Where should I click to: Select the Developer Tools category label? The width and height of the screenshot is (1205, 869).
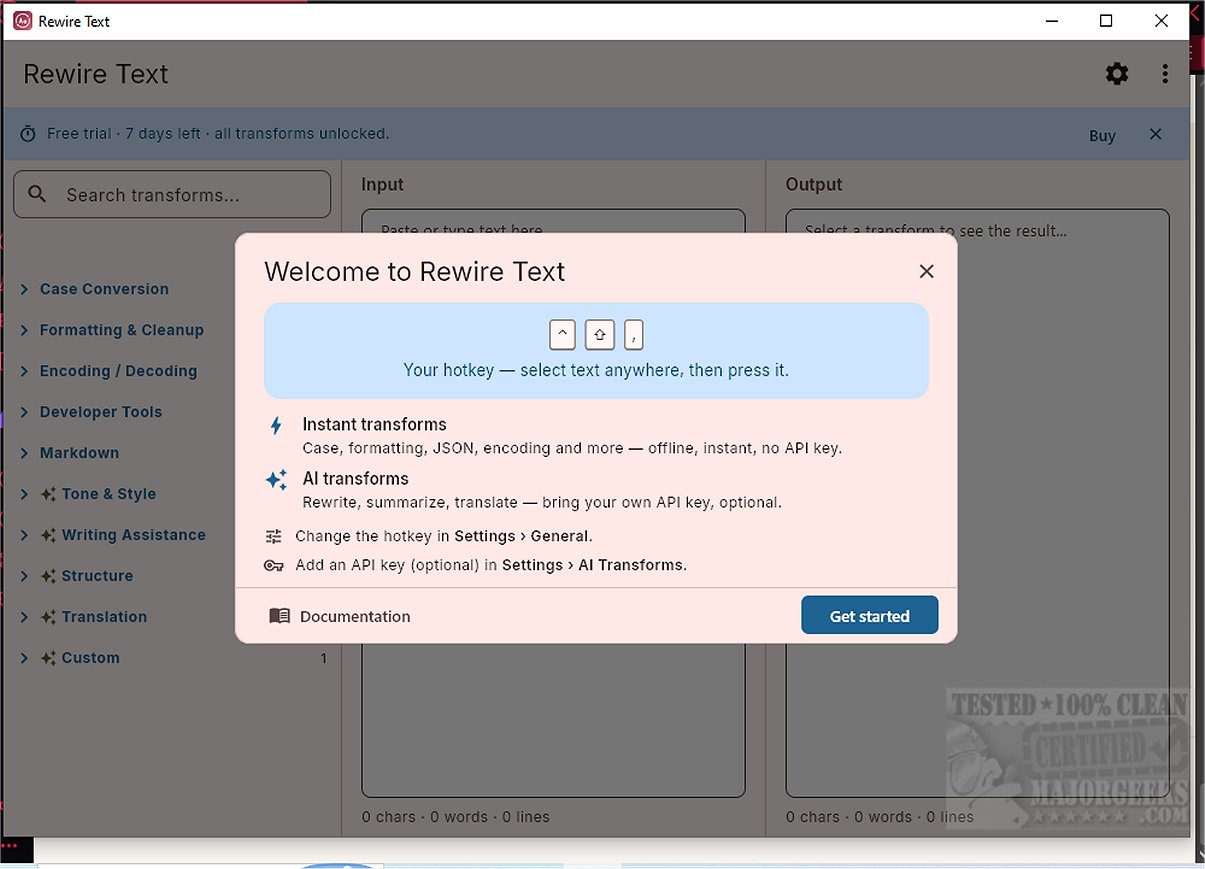(100, 412)
